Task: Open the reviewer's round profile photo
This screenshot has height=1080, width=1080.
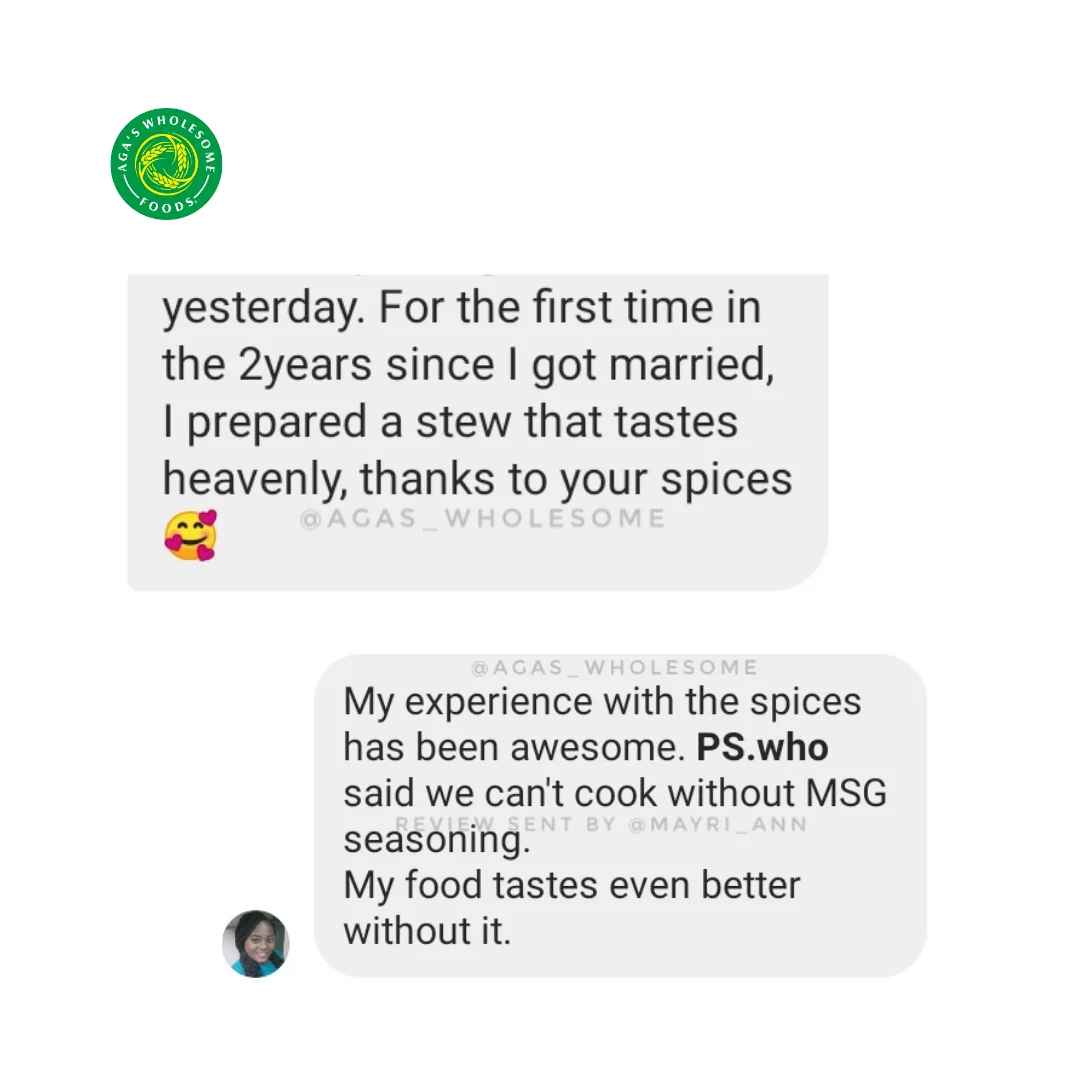Action: pos(256,944)
